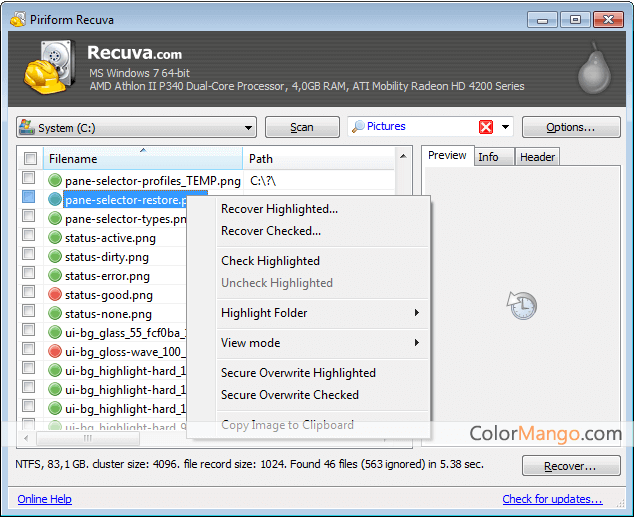This screenshot has width=634, height=518.
Task: Check the box for status-dirty.png
Action: 30,257
